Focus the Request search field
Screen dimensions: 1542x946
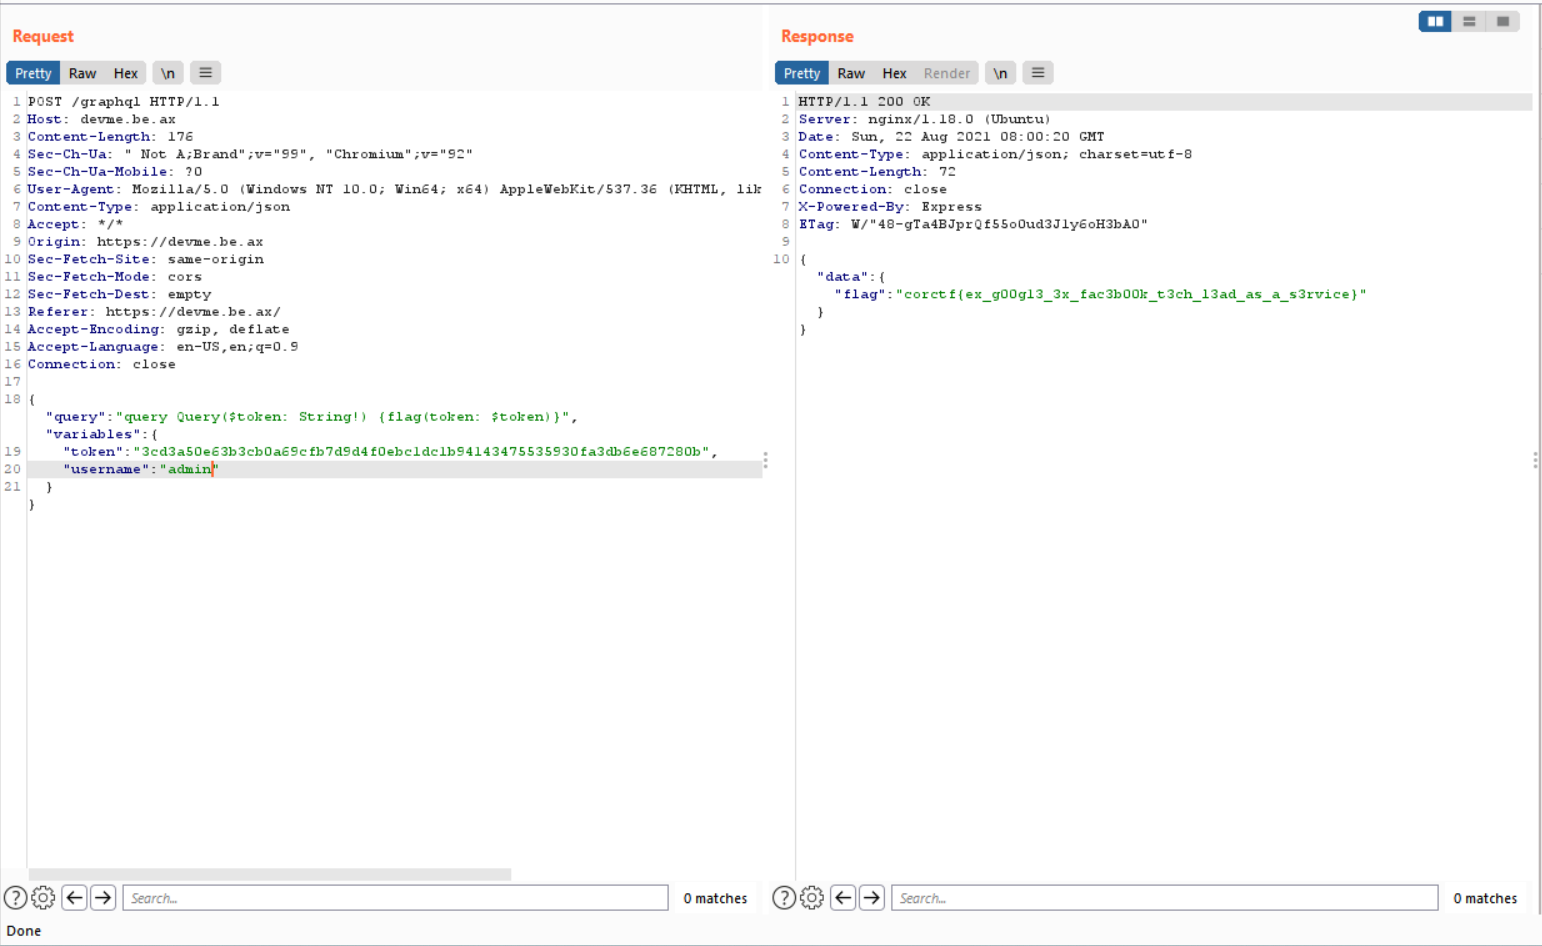(395, 898)
